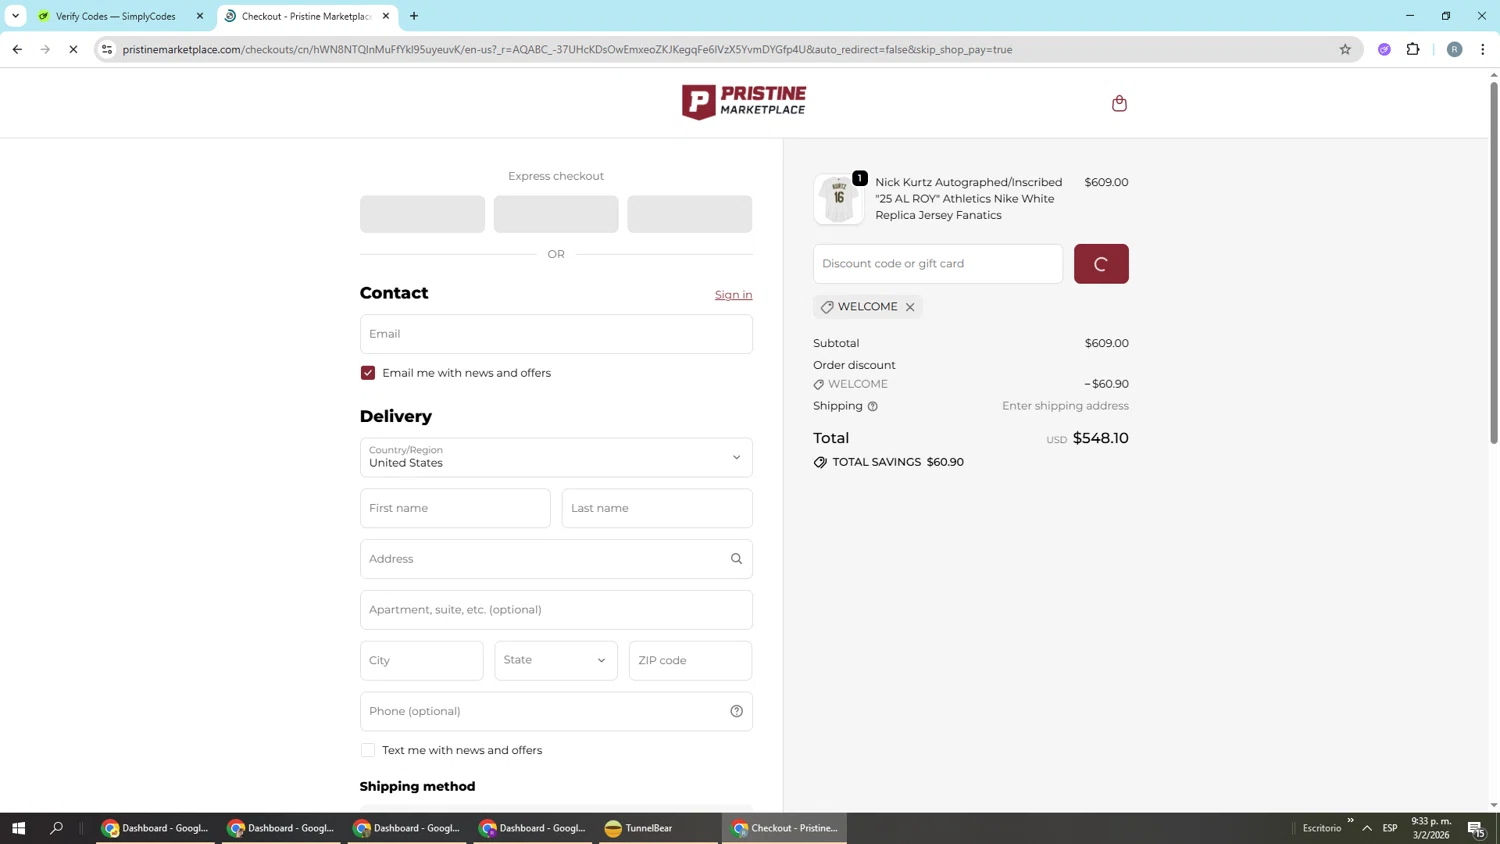
Task: Click the ZIP code field
Action: [690, 660]
